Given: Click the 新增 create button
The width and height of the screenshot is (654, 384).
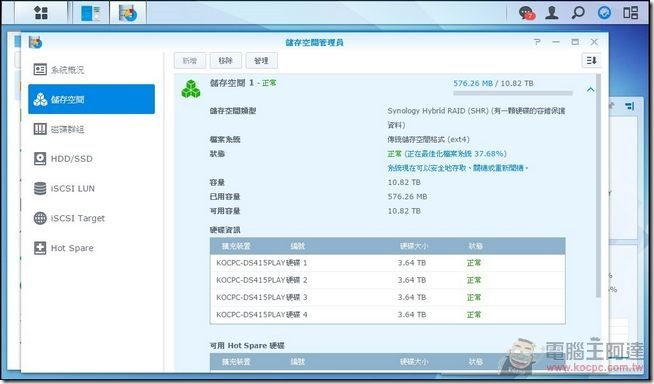Looking at the screenshot, I should (190, 60).
